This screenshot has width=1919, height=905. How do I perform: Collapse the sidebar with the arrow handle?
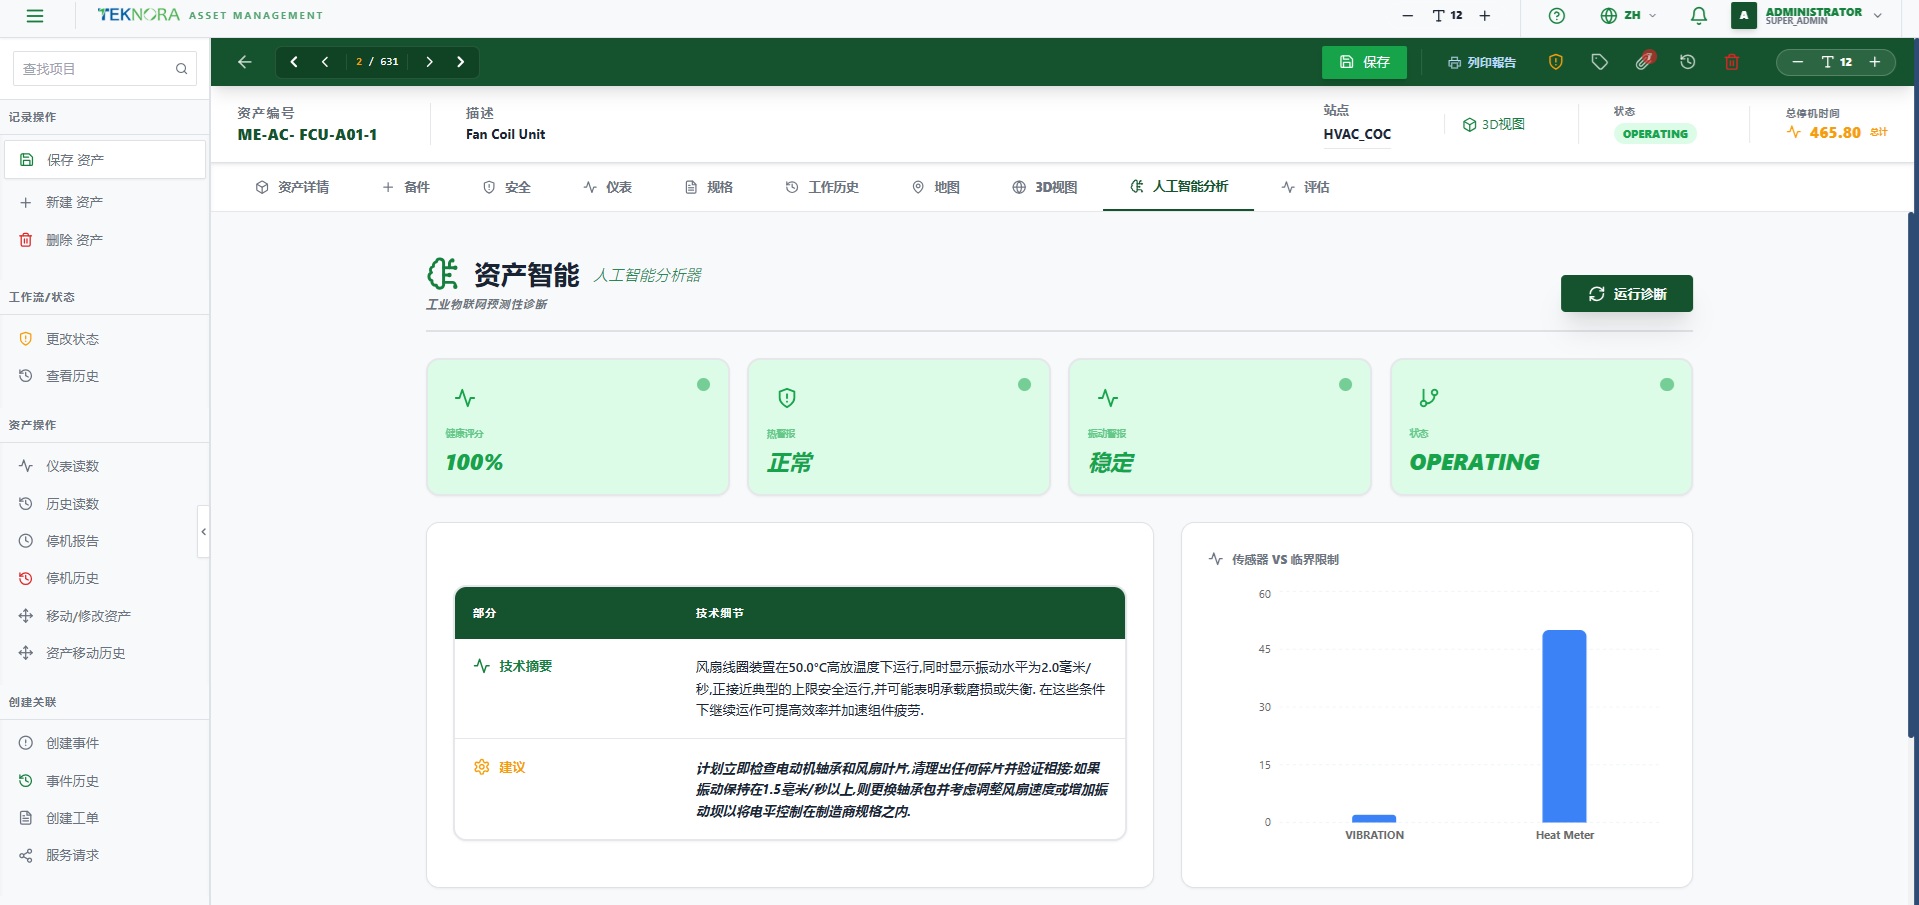(x=204, y=531)
